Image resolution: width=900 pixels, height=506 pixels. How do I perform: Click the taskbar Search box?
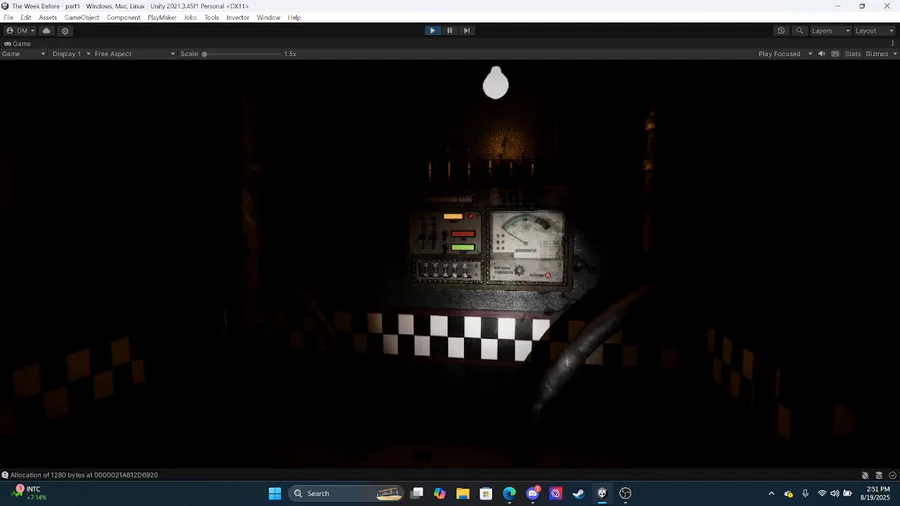346,493
